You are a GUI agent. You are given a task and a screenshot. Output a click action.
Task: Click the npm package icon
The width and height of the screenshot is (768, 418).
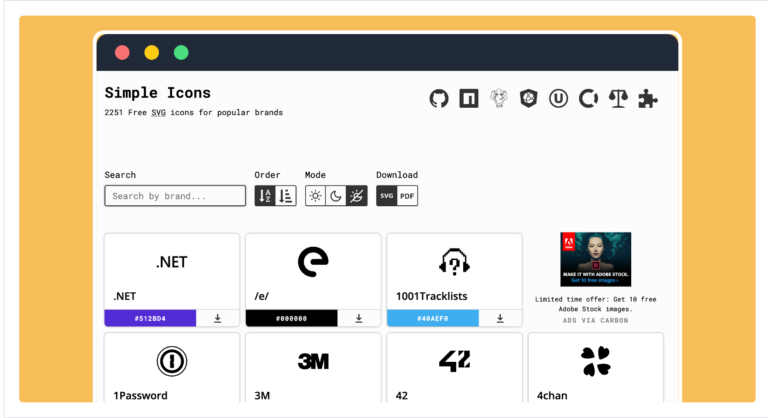coord(469,98)
